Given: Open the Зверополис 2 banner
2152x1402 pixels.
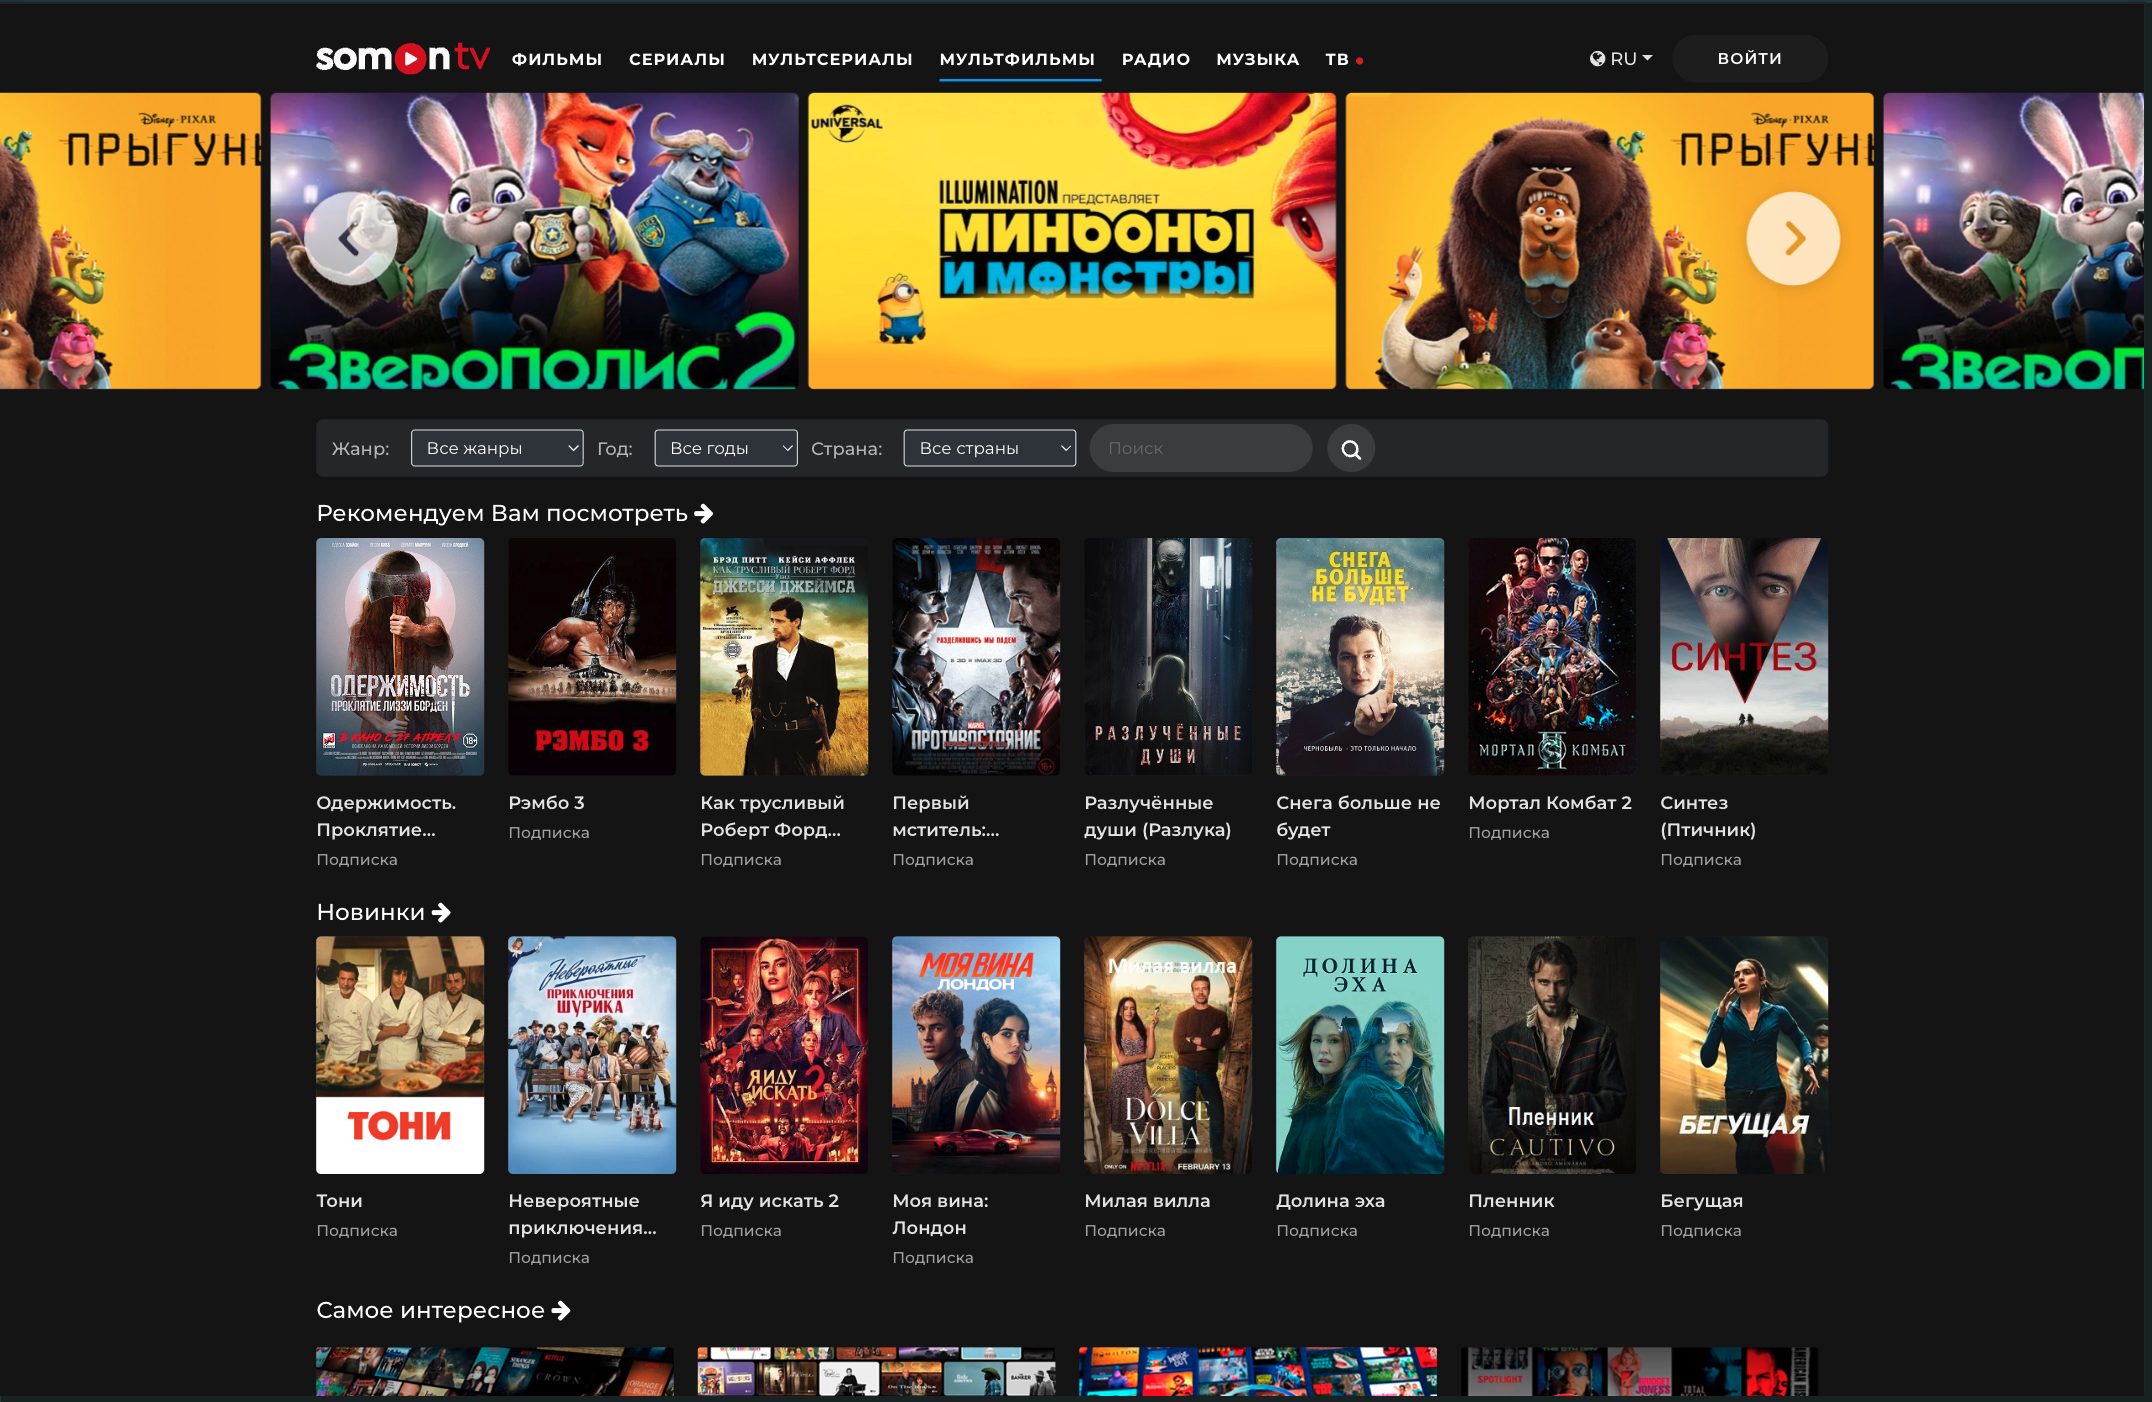Looking at the screenshot, I should click(534, 241).
